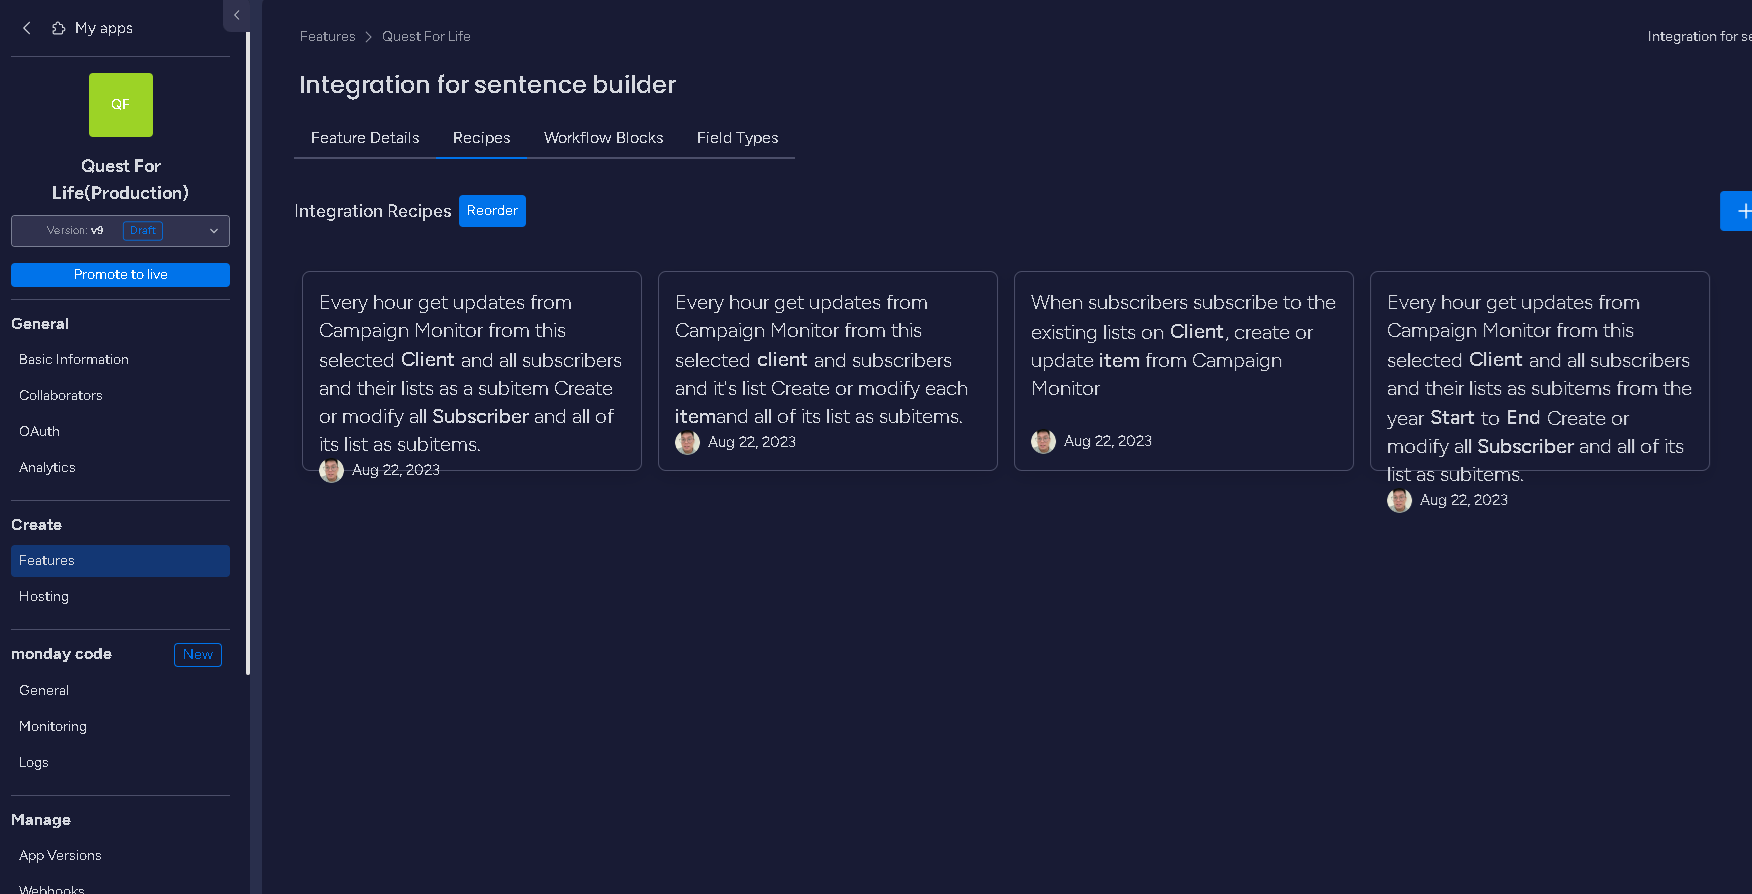Click author avatar on the 'lists as a subitem' recipe card

331,470
